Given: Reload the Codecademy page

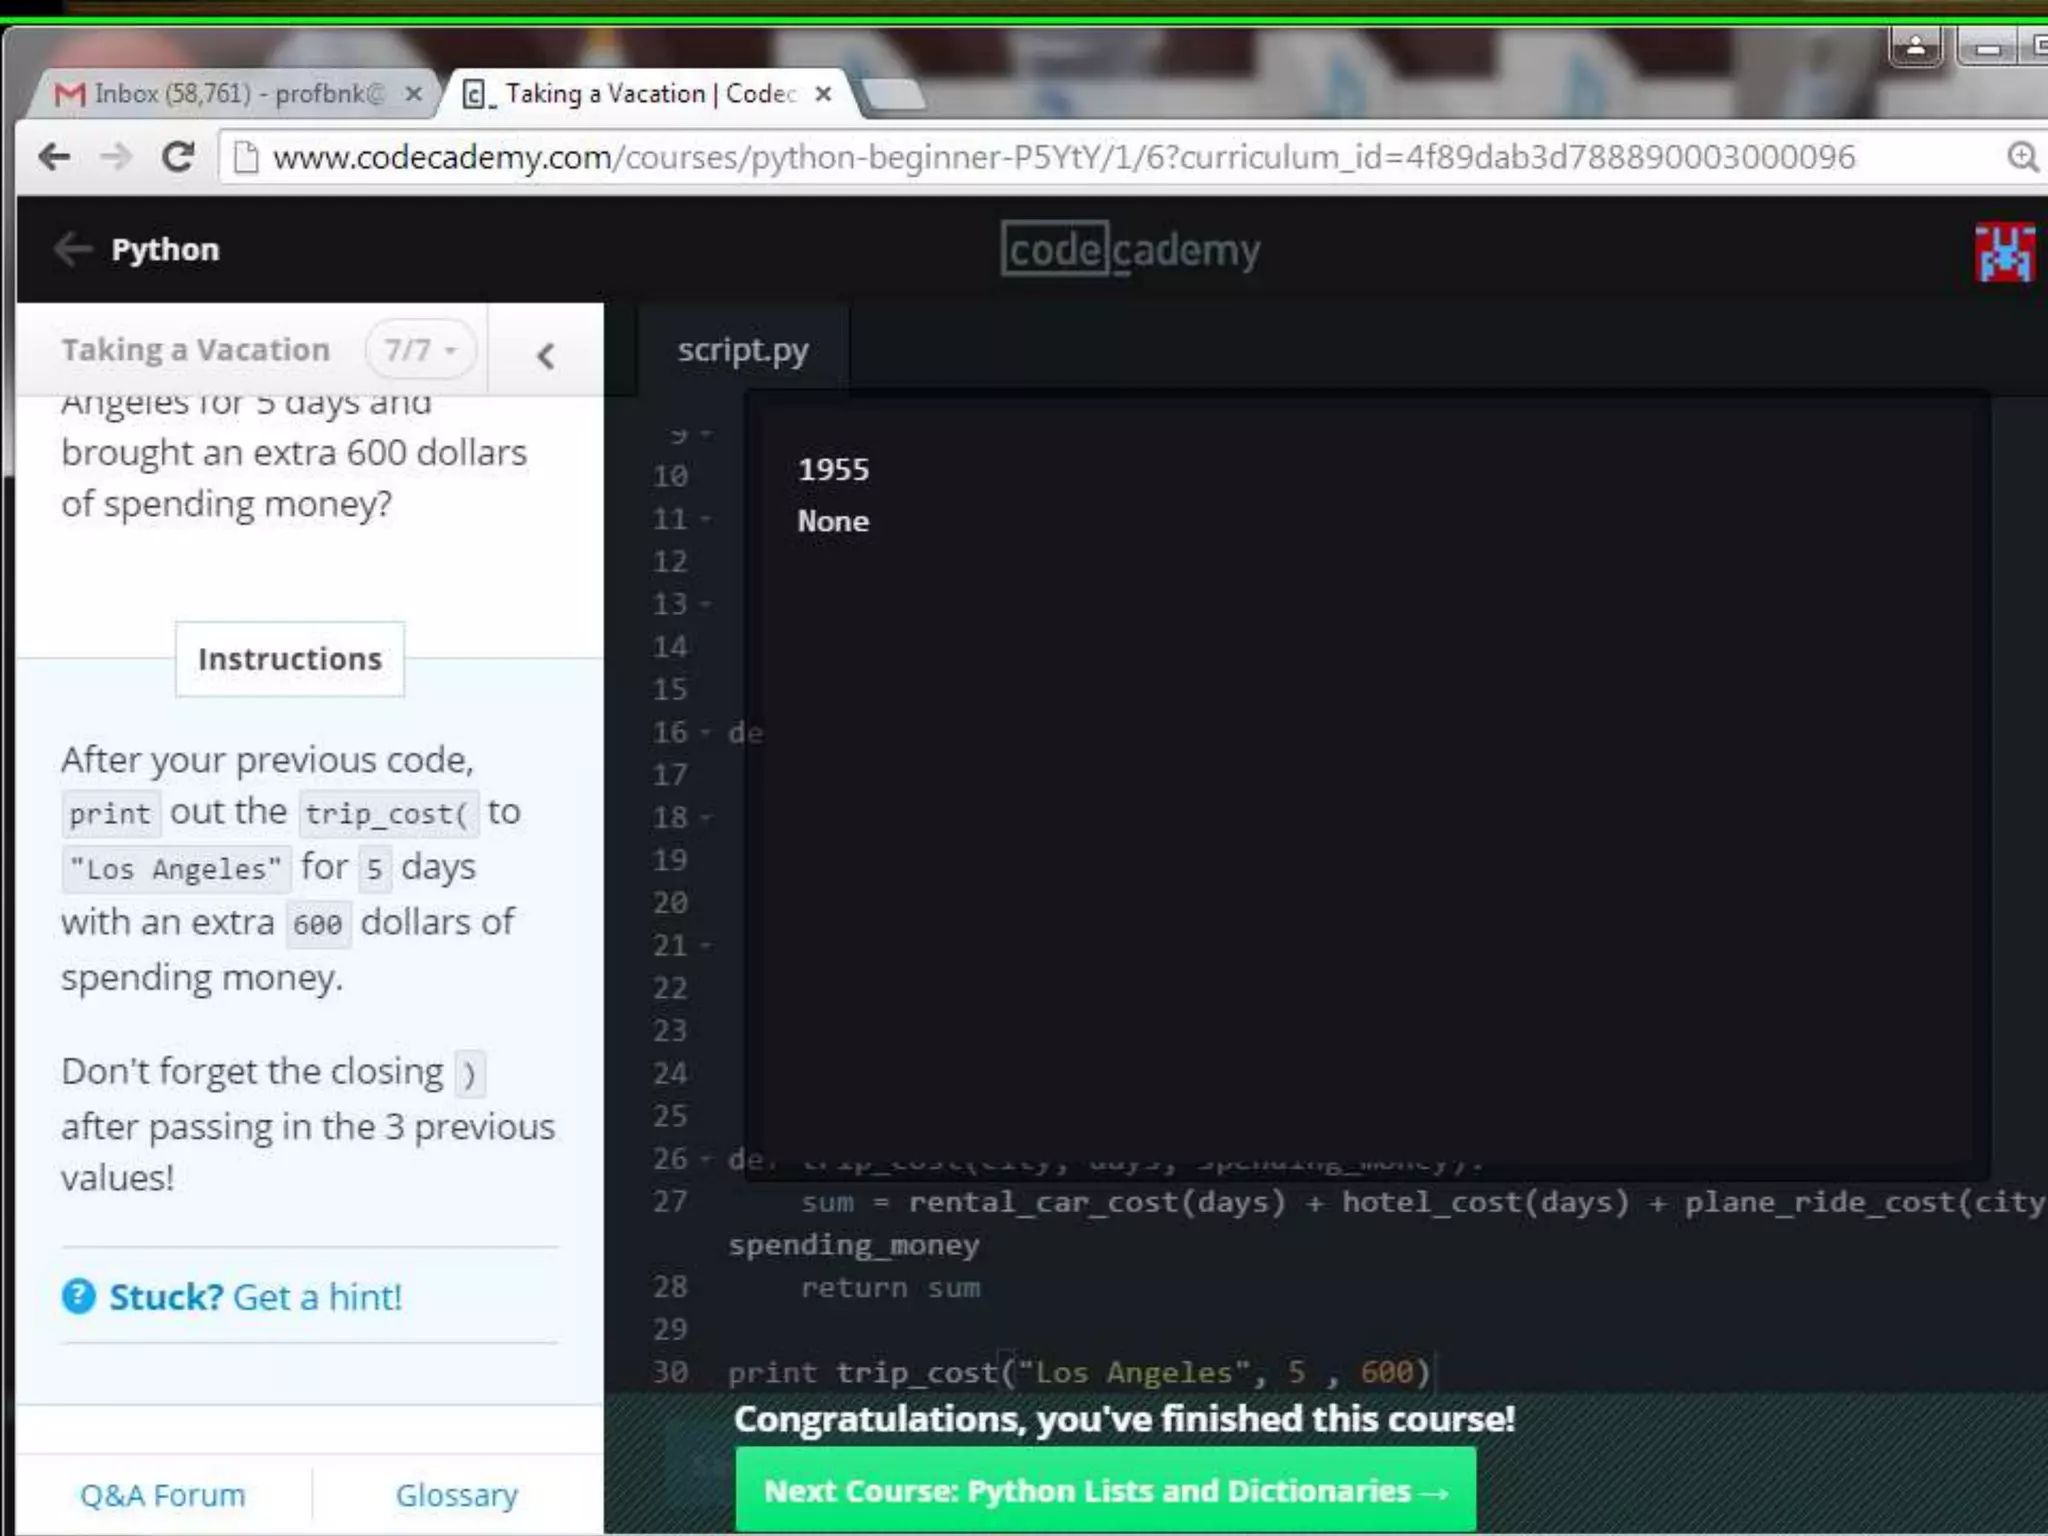Looking at the screenshot, I should (x=178, y=157).
